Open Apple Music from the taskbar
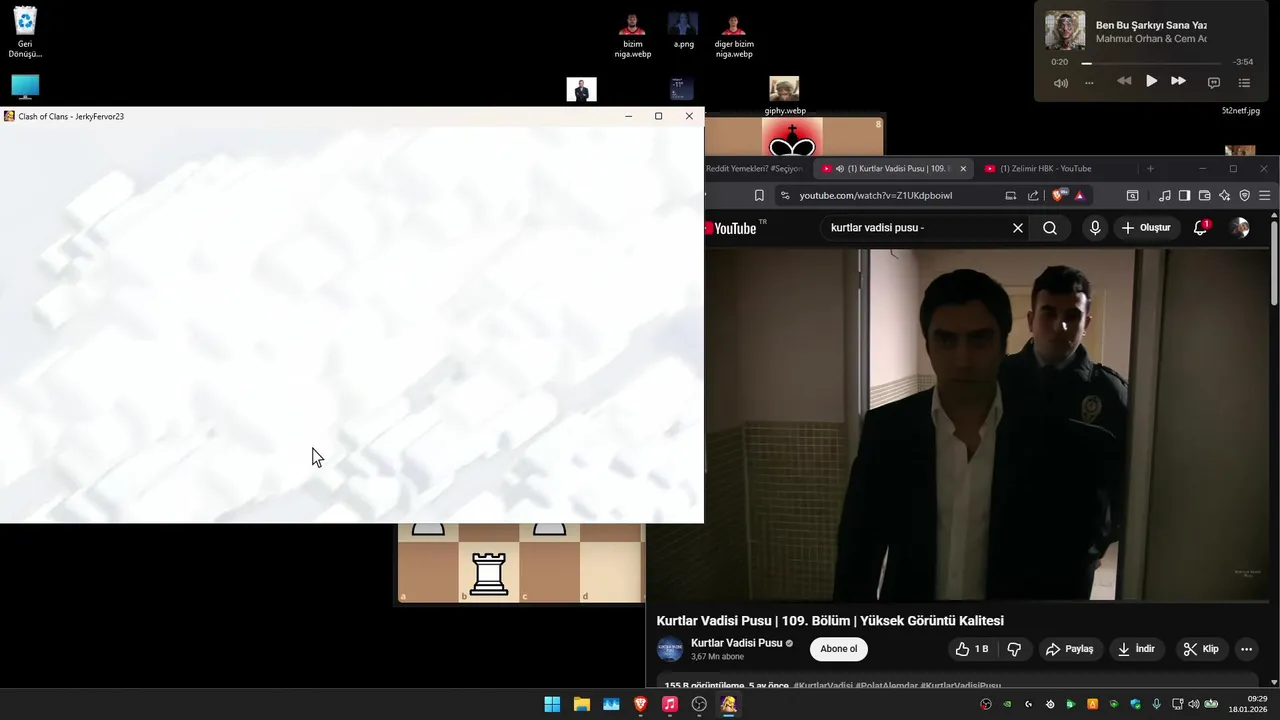1280x720 pixels. coord(670,704)
